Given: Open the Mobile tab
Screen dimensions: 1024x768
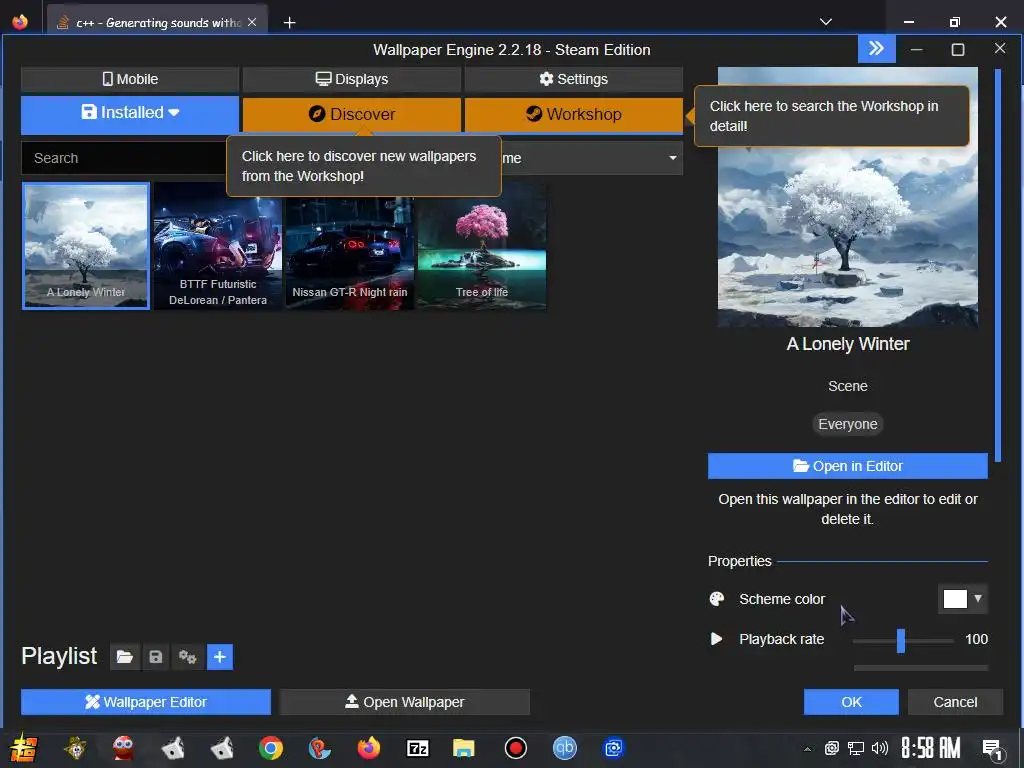Looking at the screenshot, I should (130, 79).
